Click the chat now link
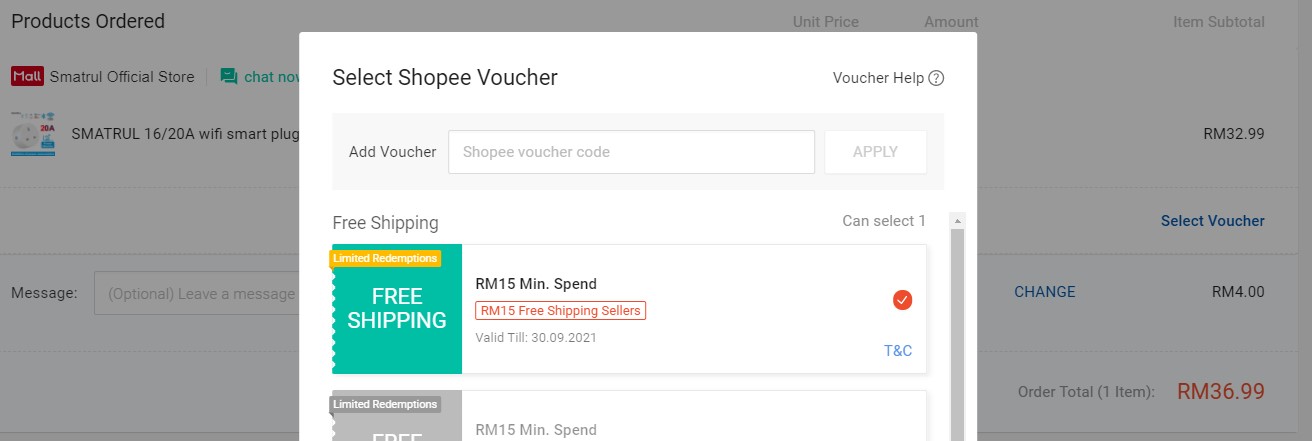The height and width of the screenshot is (441, 1312). coord(271,77)
